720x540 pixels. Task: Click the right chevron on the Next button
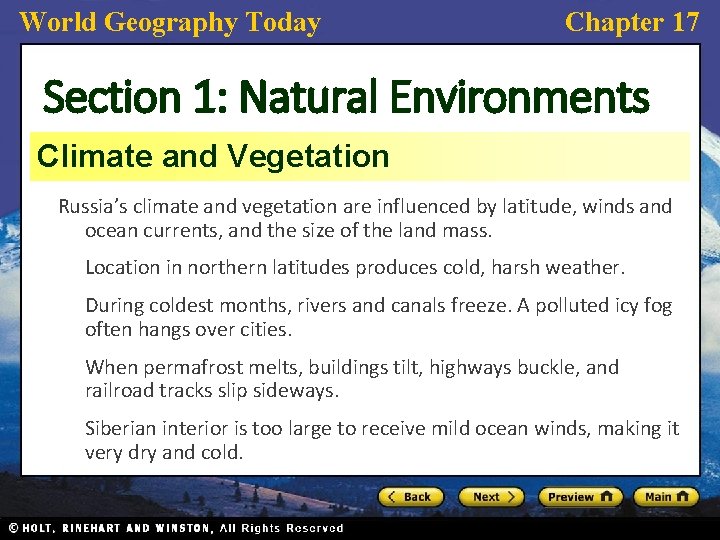pyautogui.click(x=511, y=497)
